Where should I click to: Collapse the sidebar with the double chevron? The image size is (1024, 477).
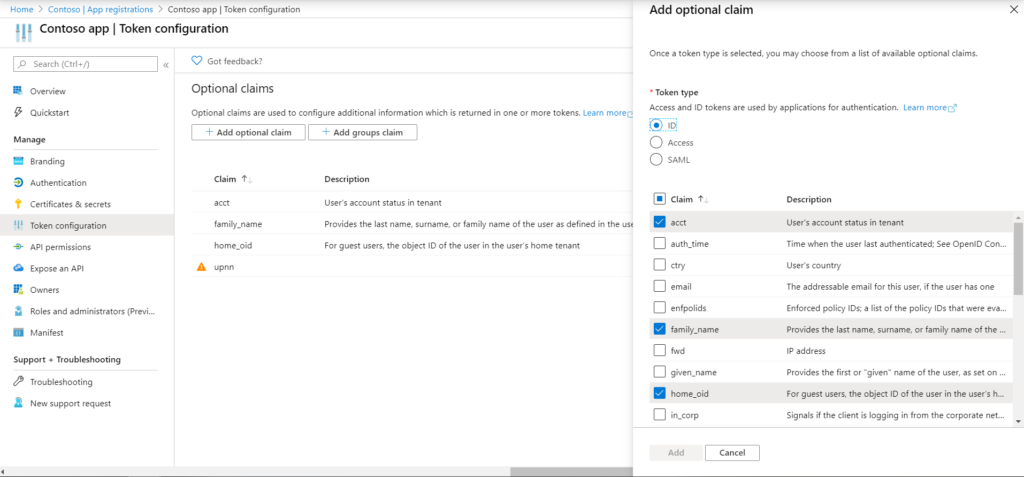pyautogui.click(x=166, y=65)
